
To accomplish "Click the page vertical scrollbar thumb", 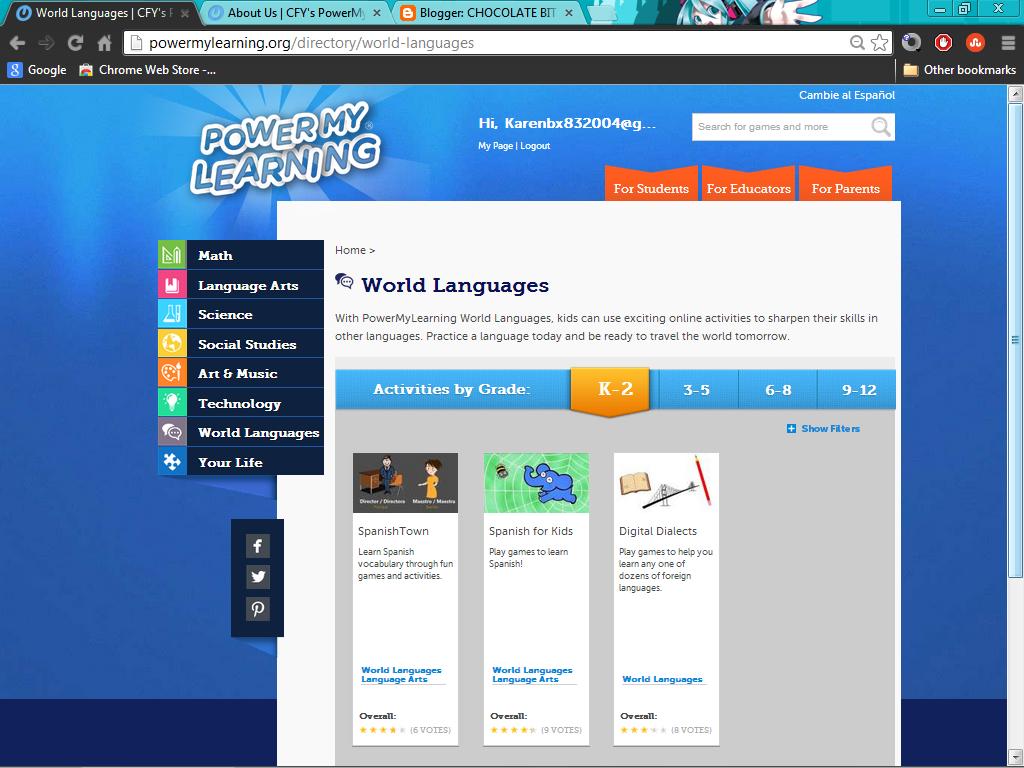I will coord(1015,340).
